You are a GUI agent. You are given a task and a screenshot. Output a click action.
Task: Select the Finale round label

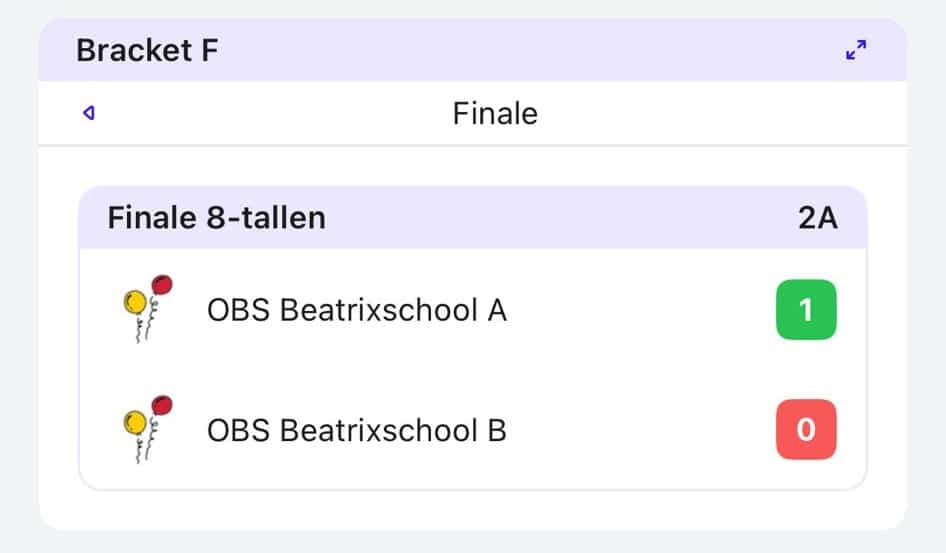[495, 113]
